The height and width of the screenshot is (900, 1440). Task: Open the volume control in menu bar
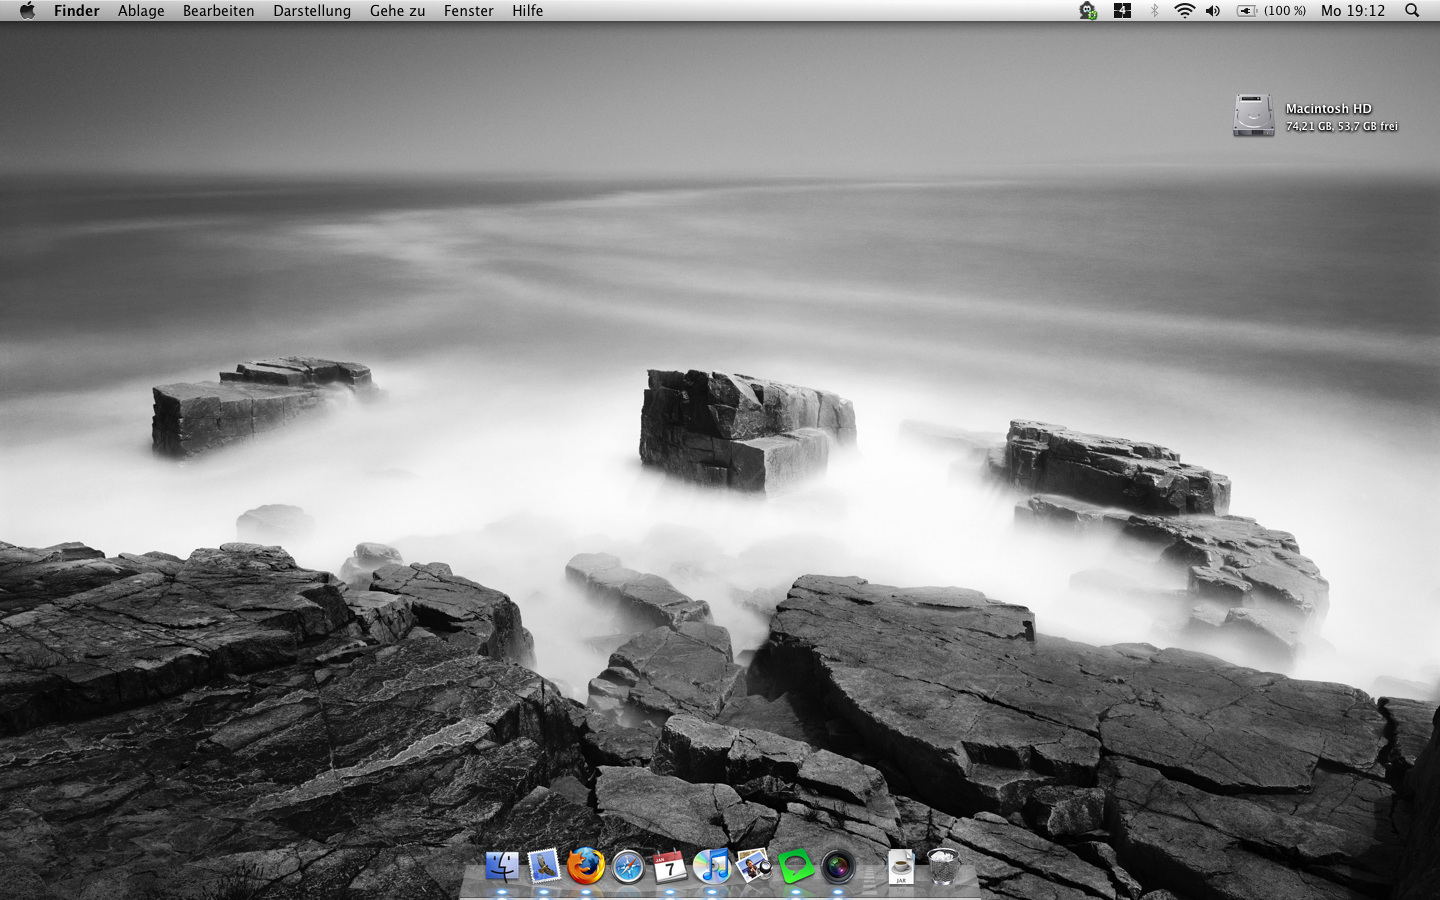(1213, 11)
